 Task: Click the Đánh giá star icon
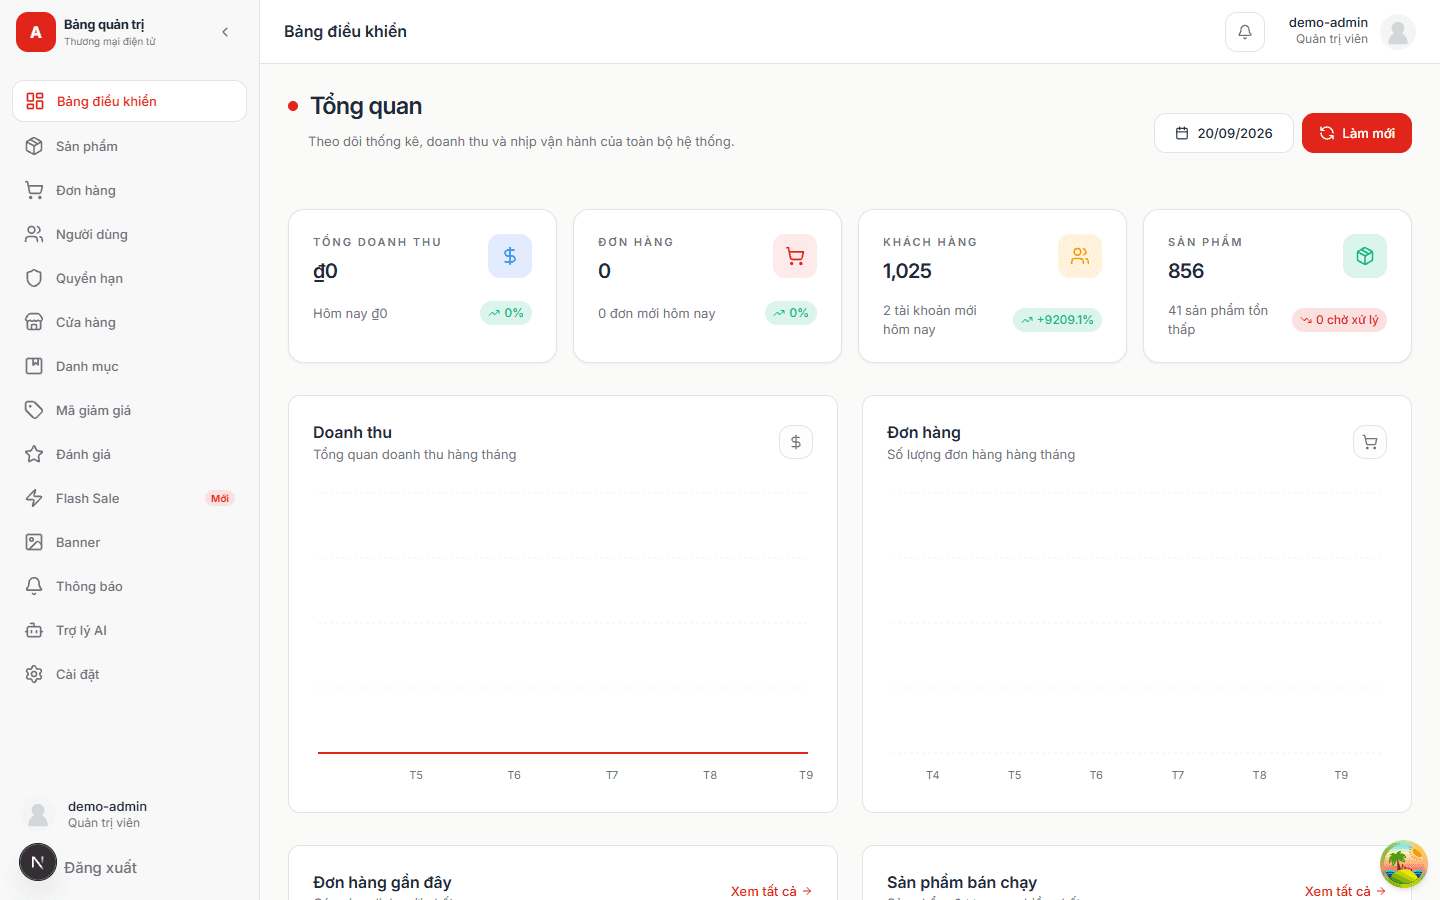click(34, 454)
